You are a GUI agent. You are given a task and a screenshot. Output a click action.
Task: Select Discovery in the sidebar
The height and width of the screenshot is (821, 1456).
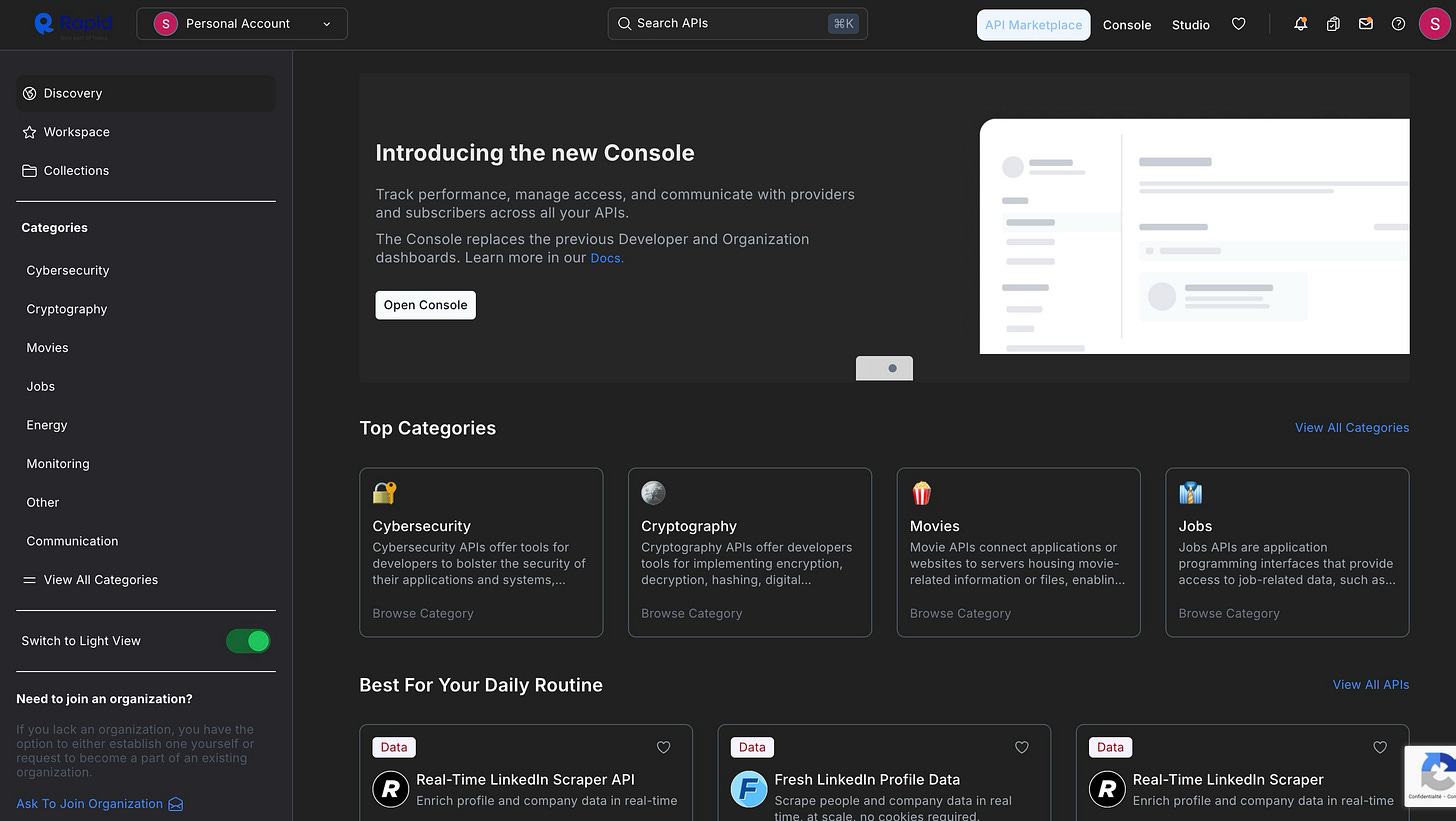(x=146, y=93)
